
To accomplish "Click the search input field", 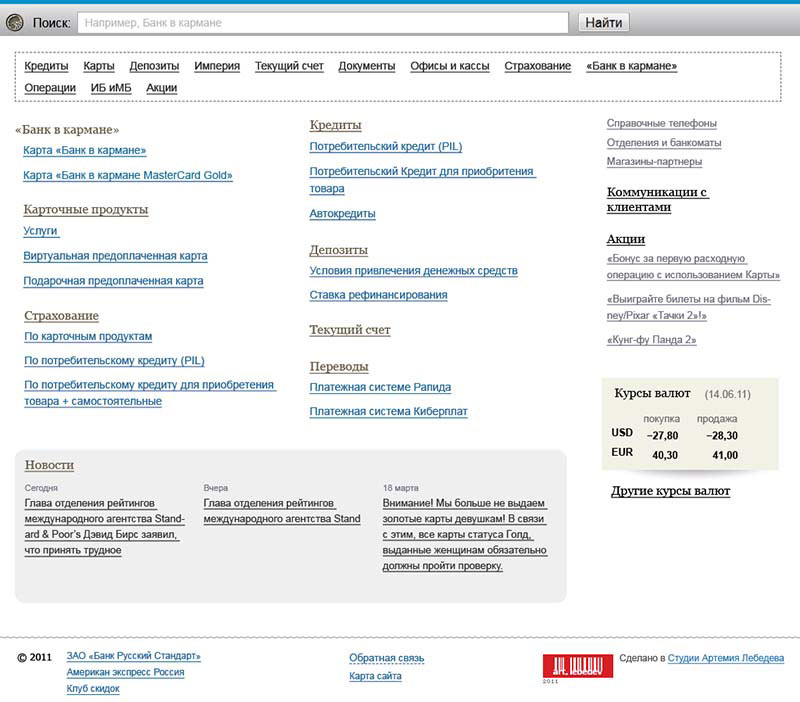I will pos(323,22).
